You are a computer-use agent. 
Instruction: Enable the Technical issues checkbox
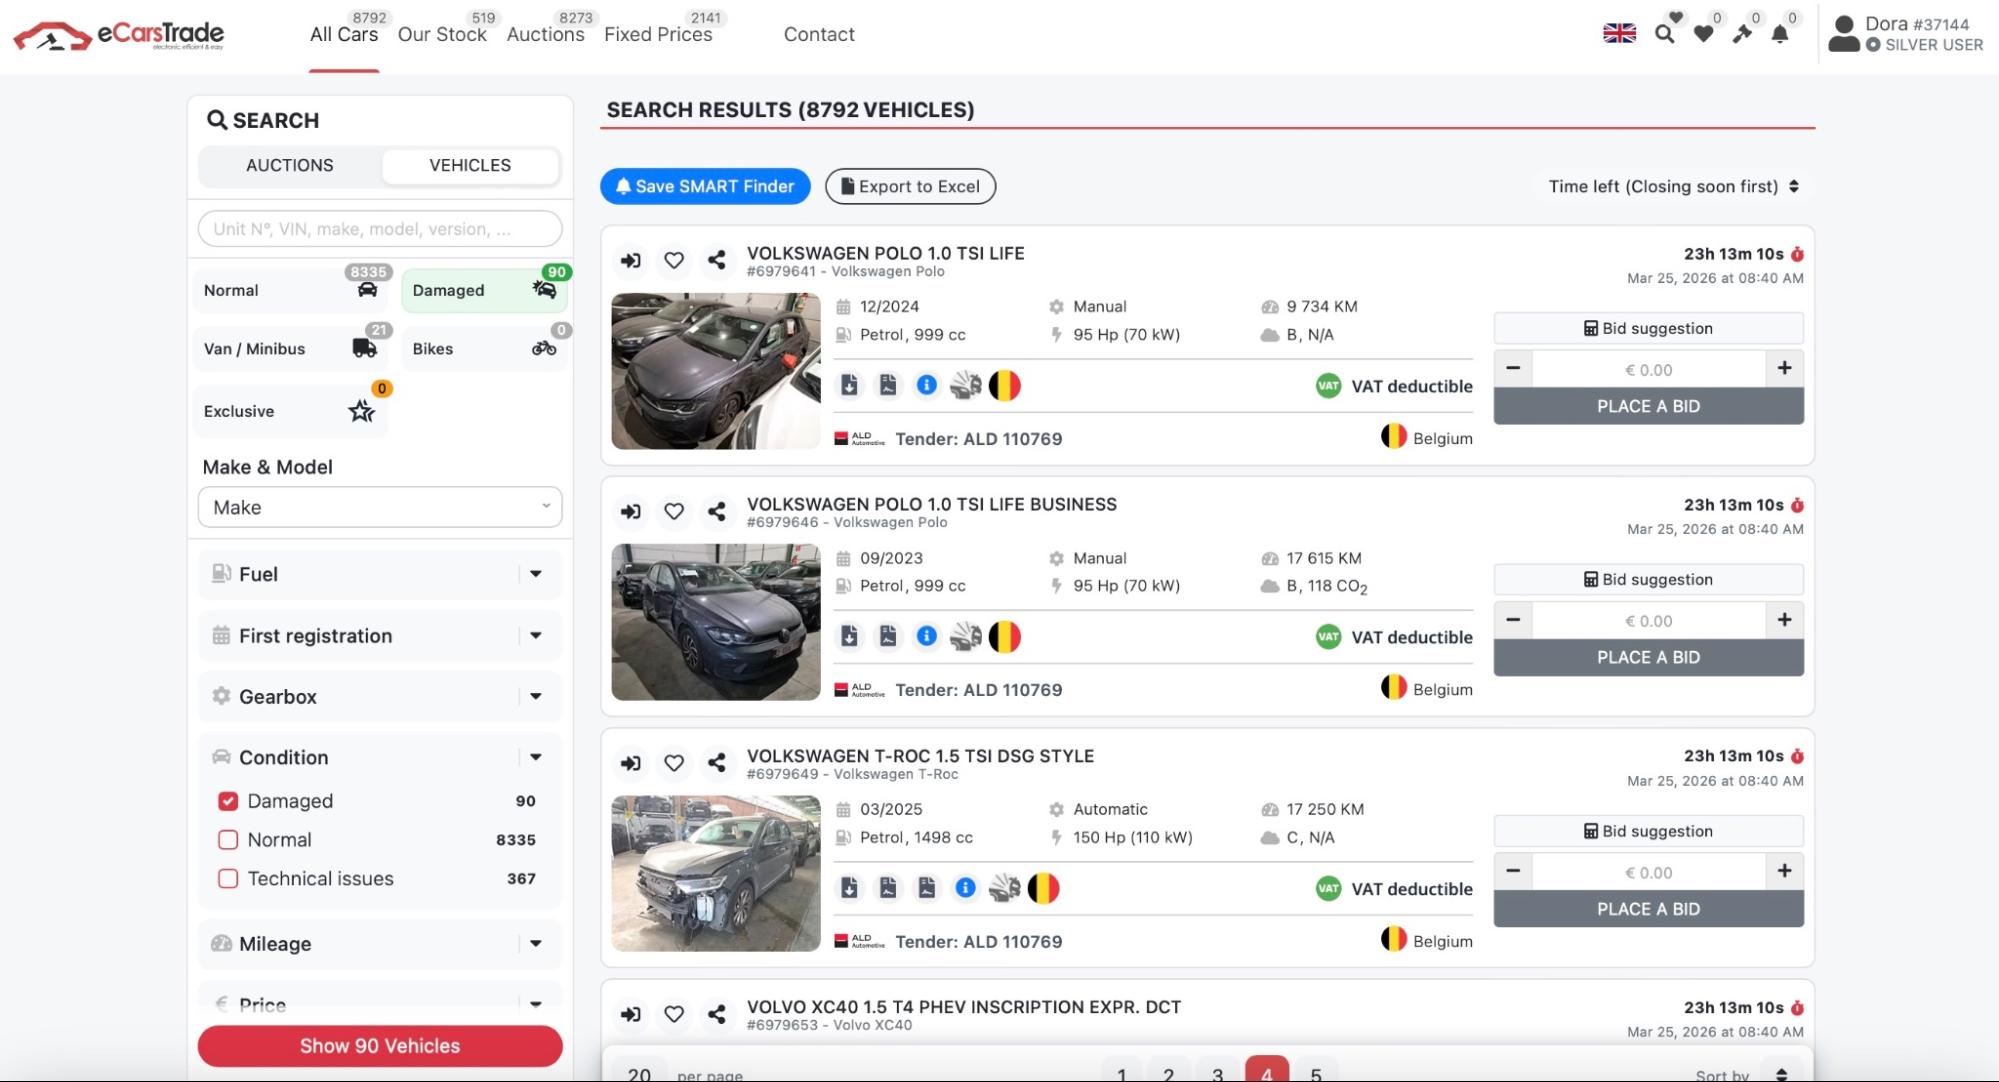(228, 879)
